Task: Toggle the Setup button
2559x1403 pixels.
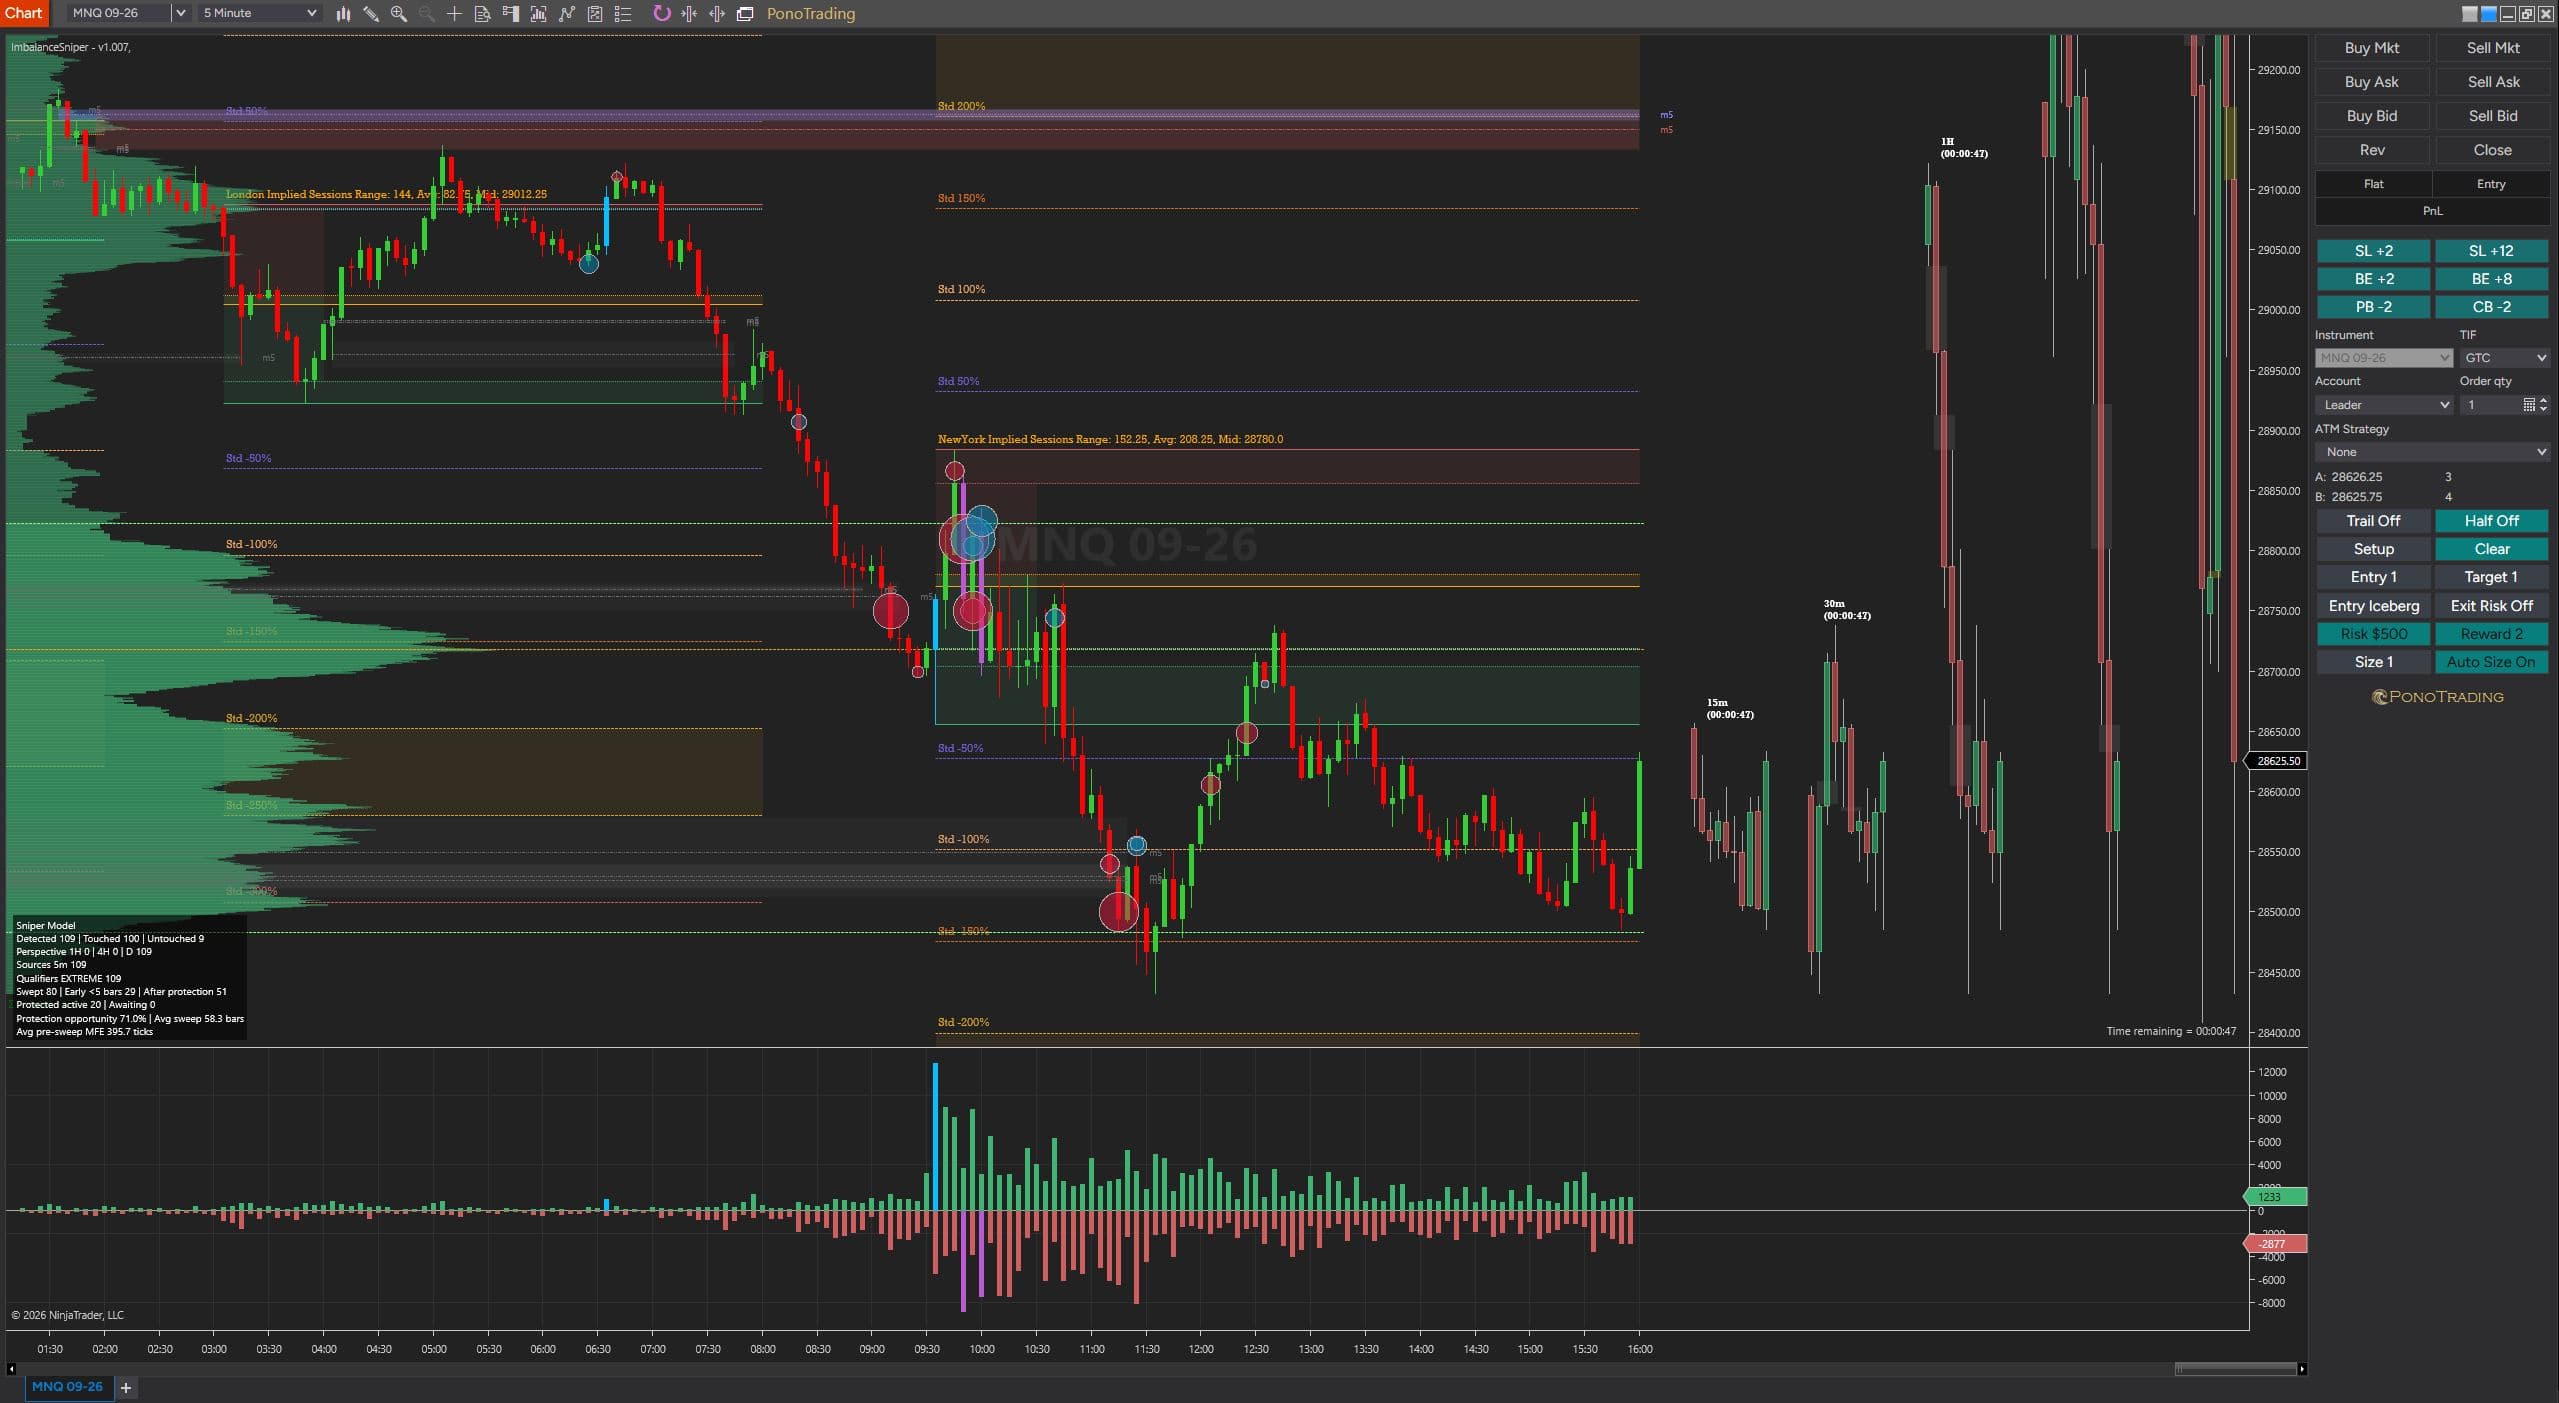Action: tap(2373, 549)
